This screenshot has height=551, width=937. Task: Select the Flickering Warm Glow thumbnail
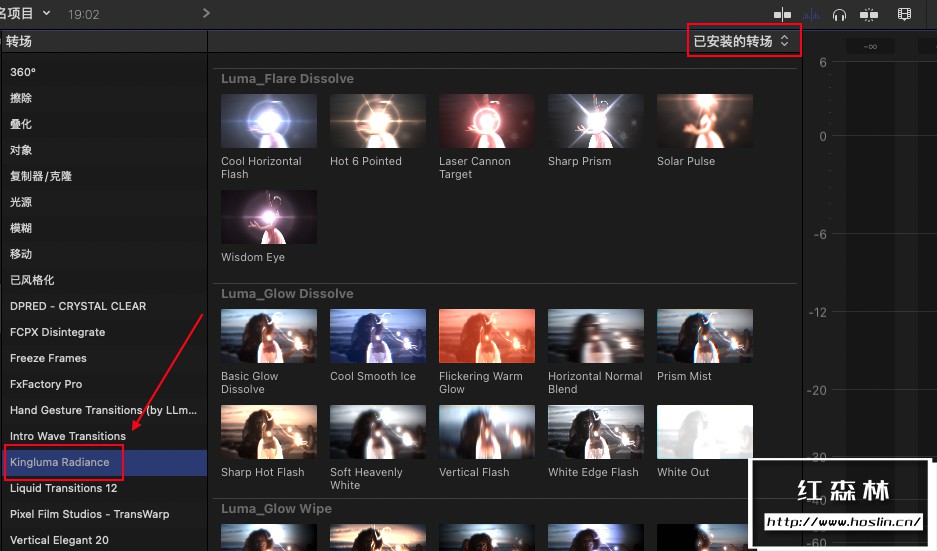click(x=487, y=336)
